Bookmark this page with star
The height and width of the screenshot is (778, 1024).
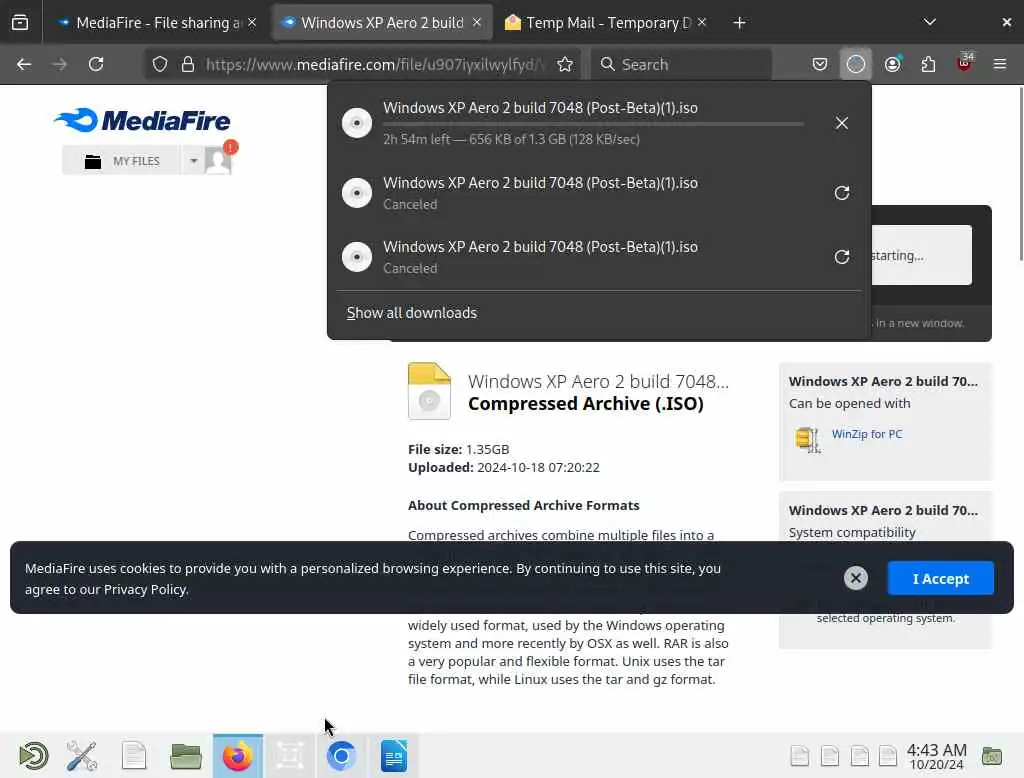click(x=565, y=64)
